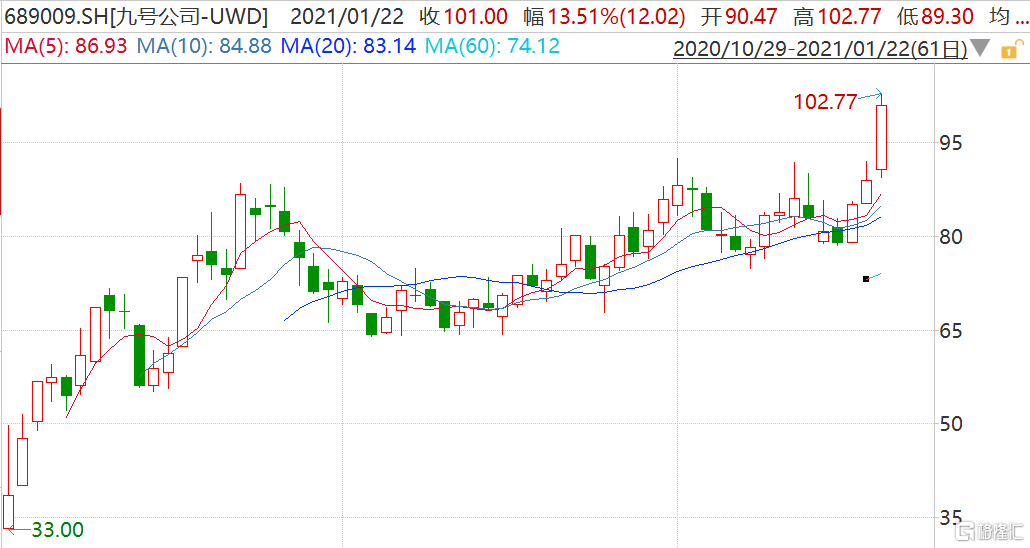The width and height of the screenshot is (1030, 548).
Task: Open the date range dropdown triangle
Action: pyautogui.click(x=980, y=48)
